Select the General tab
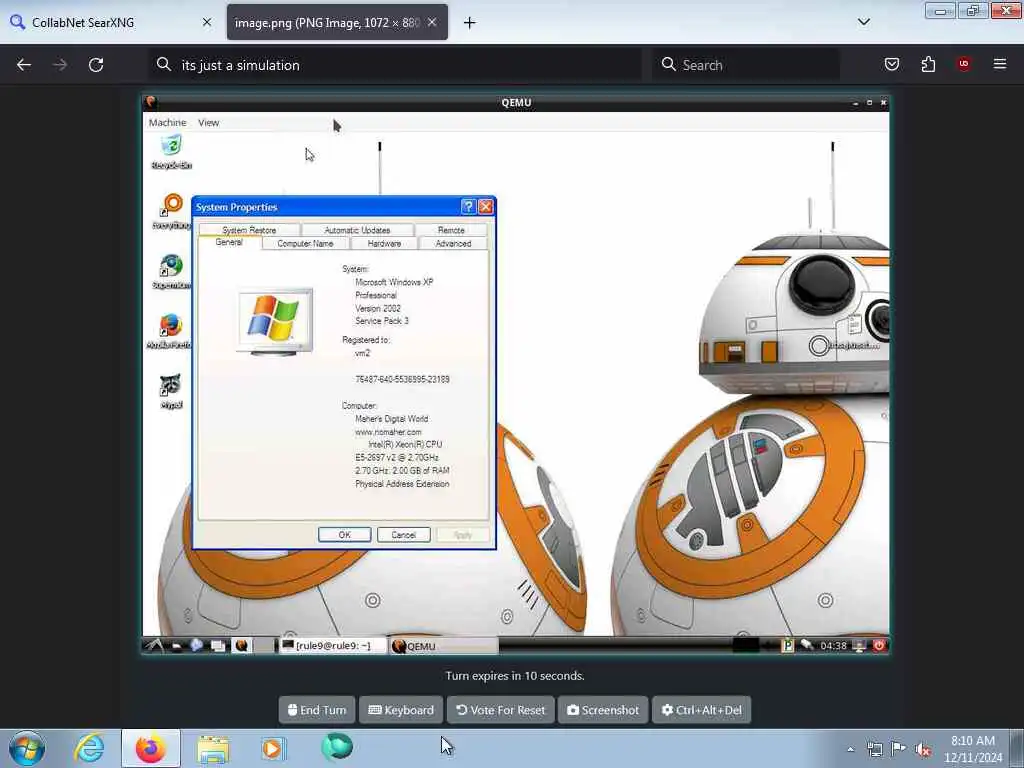The height and width of the screenshot is (768, 1024). [229, 242]
